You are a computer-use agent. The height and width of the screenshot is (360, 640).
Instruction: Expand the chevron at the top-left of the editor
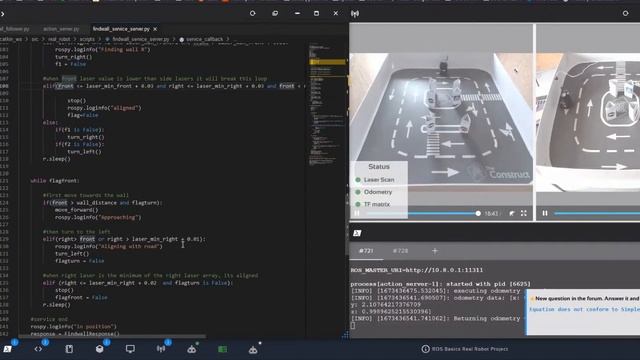tap(2, 14)
